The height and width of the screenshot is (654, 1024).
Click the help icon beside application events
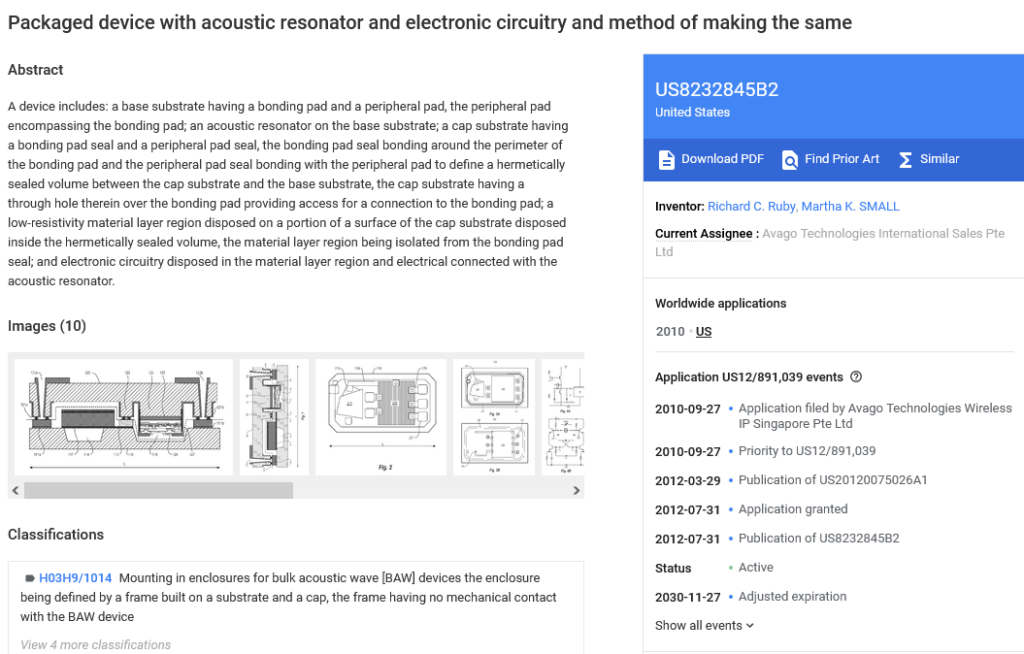coord(856,377)
